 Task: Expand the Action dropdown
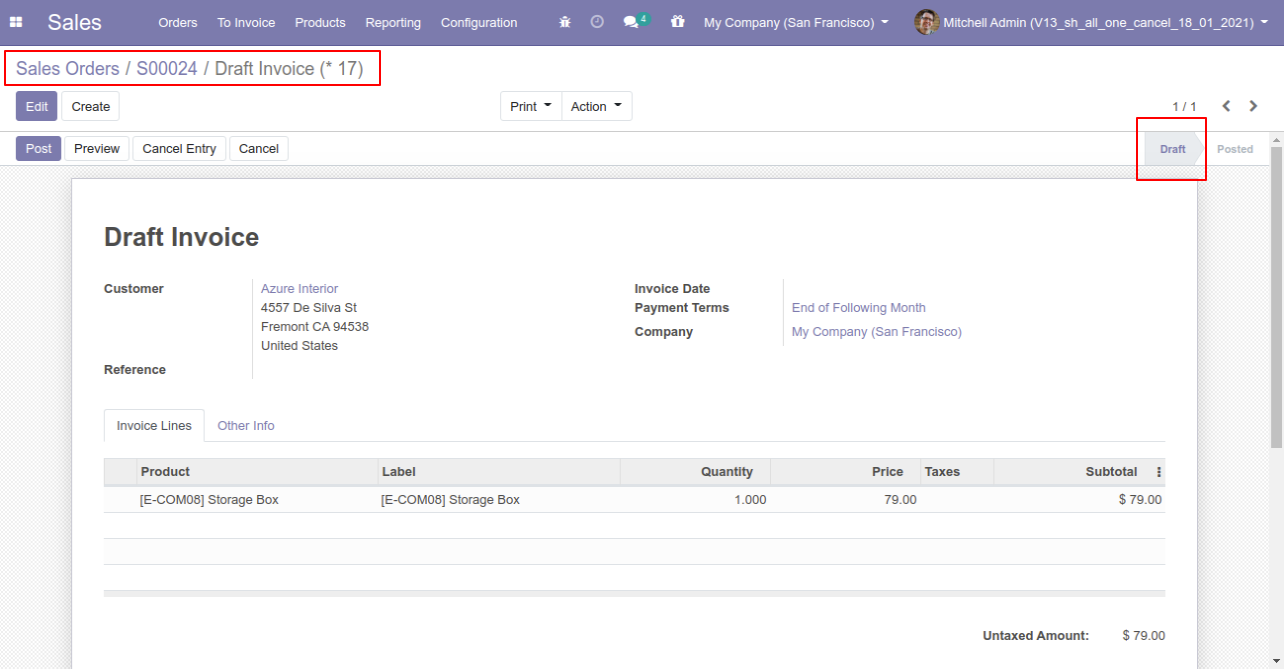tap(596, 106)
